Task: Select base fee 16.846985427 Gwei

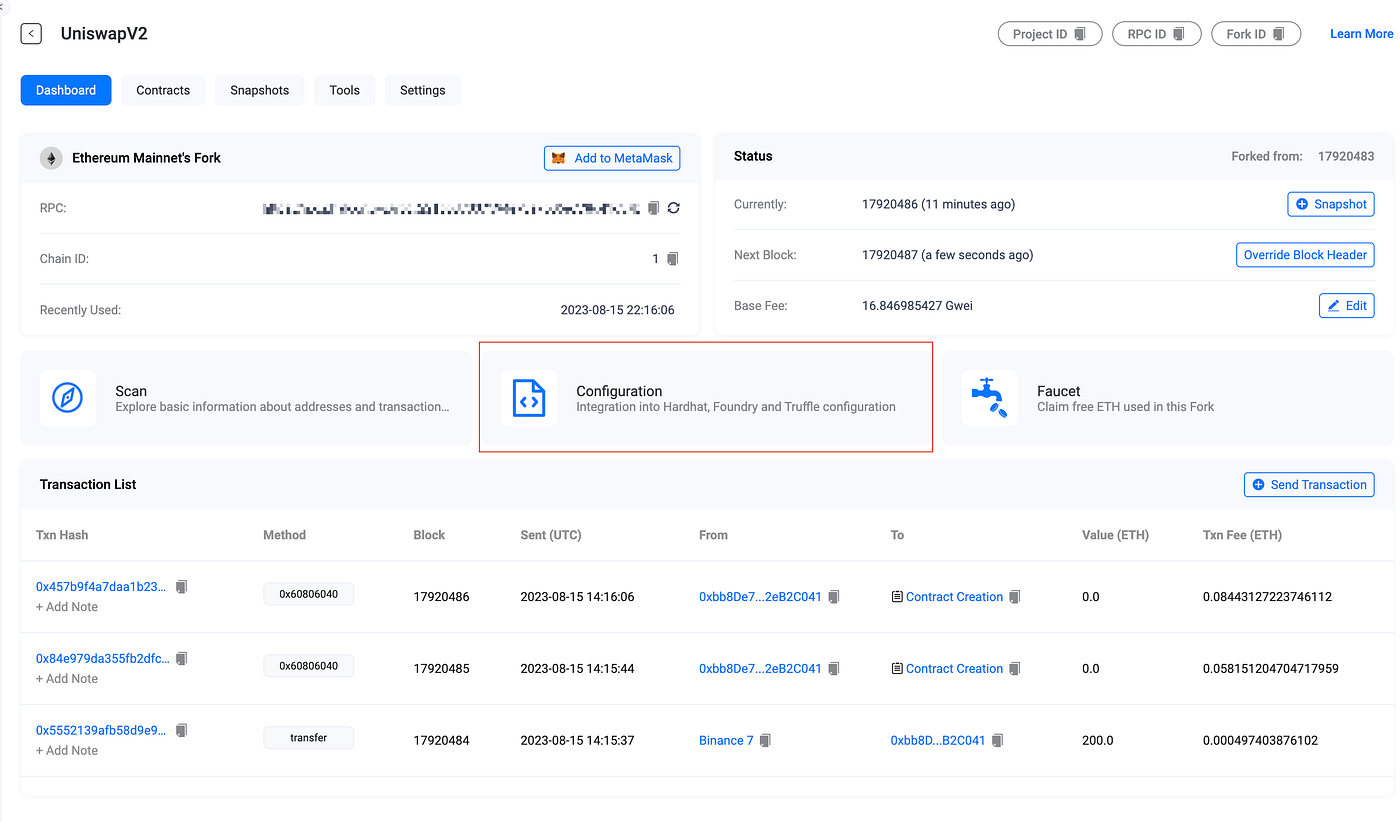Action: pos(917,306)
